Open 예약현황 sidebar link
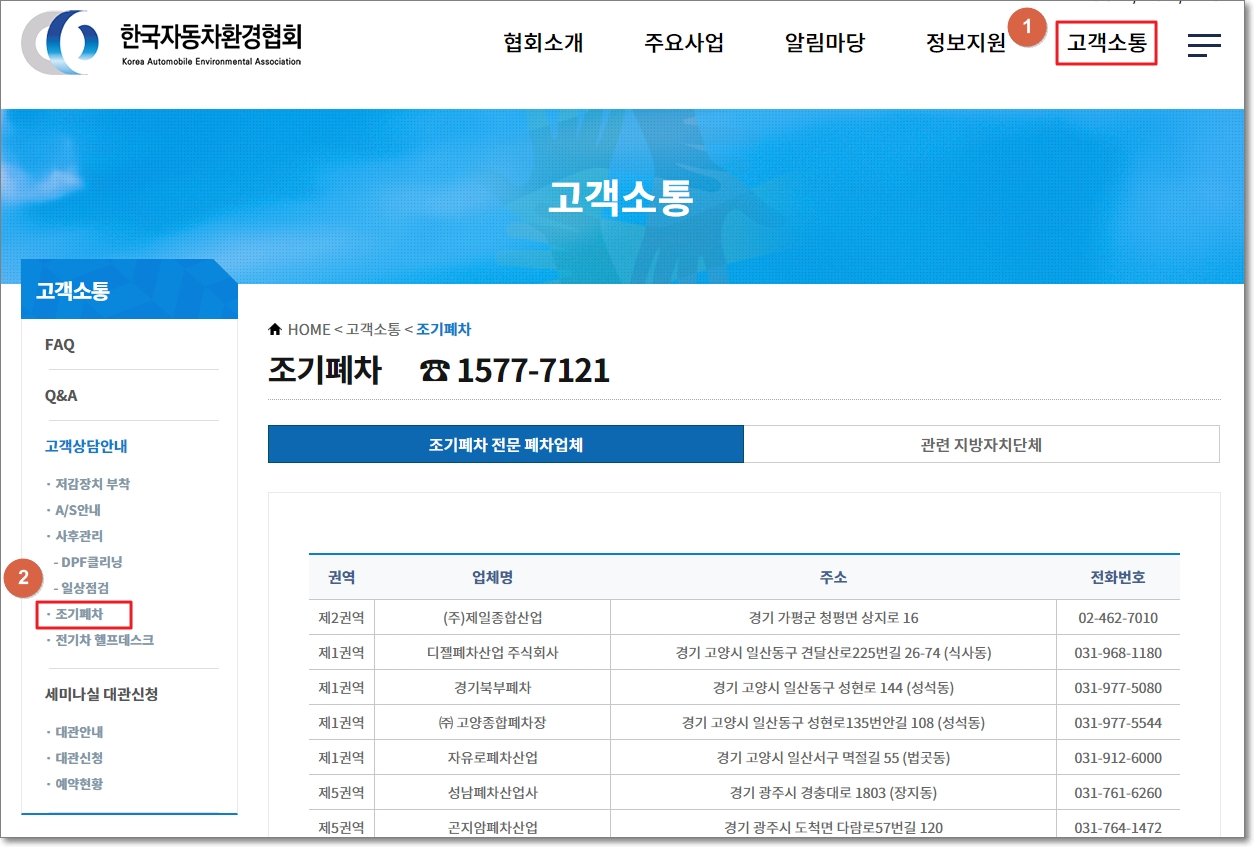Image resolution: width=1254 pixels, height=847 pixels. 79,784
